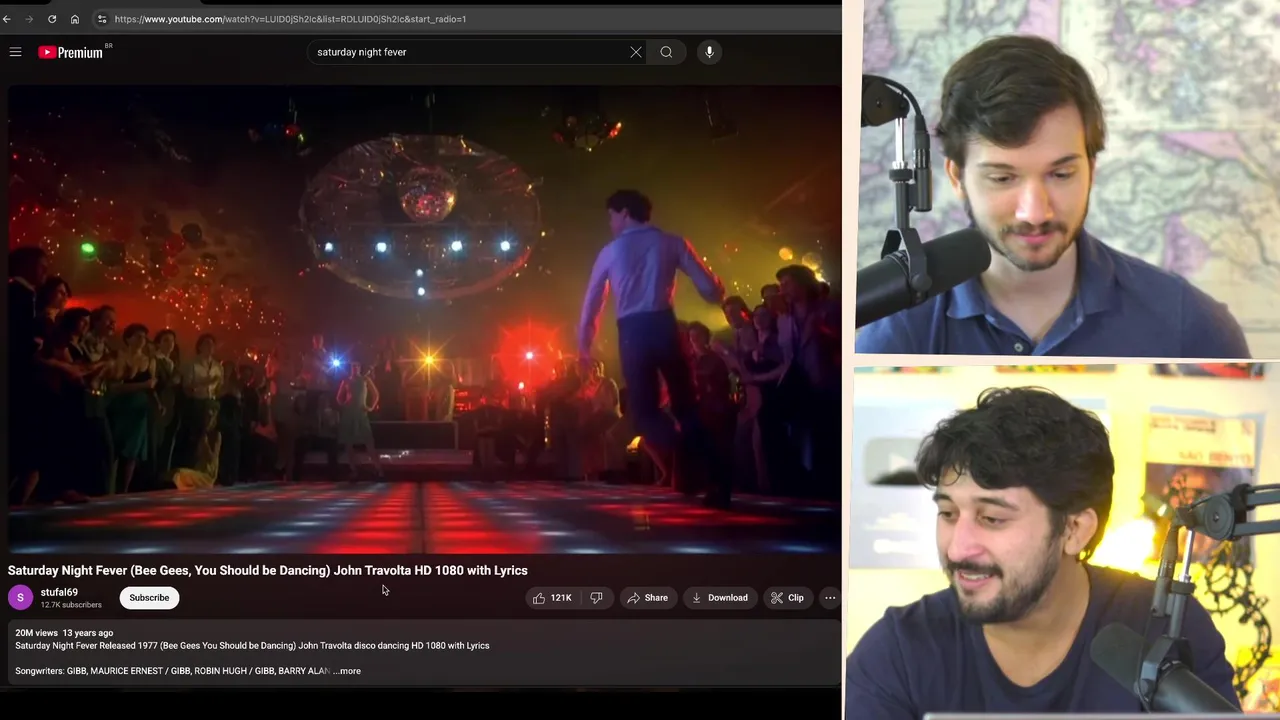1280x720 pixels.
Task: Open the video title text
Action: click(x=267, y=570)
